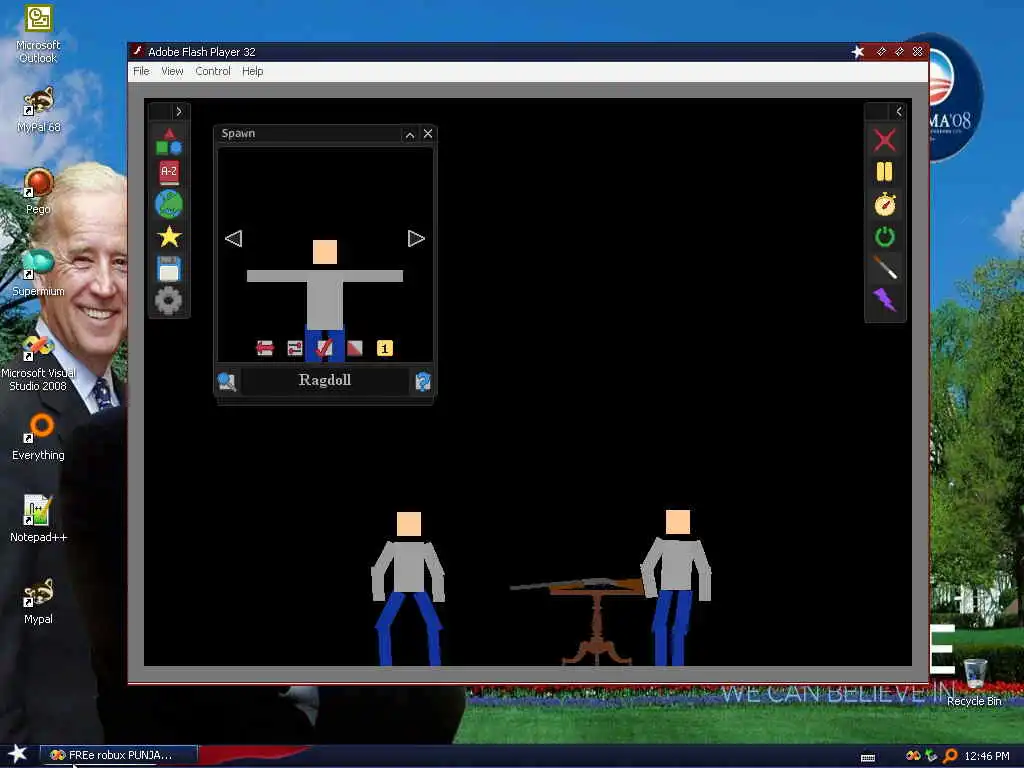This screenshot has width=1024, height=768.
Task: Collapse the right toolbar with its chevron
Action: click(899, 112)
